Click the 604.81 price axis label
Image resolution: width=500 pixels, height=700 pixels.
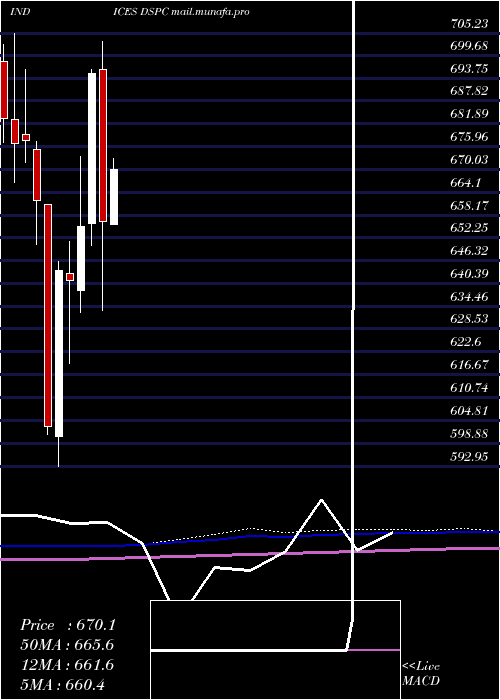click(469, 410)
